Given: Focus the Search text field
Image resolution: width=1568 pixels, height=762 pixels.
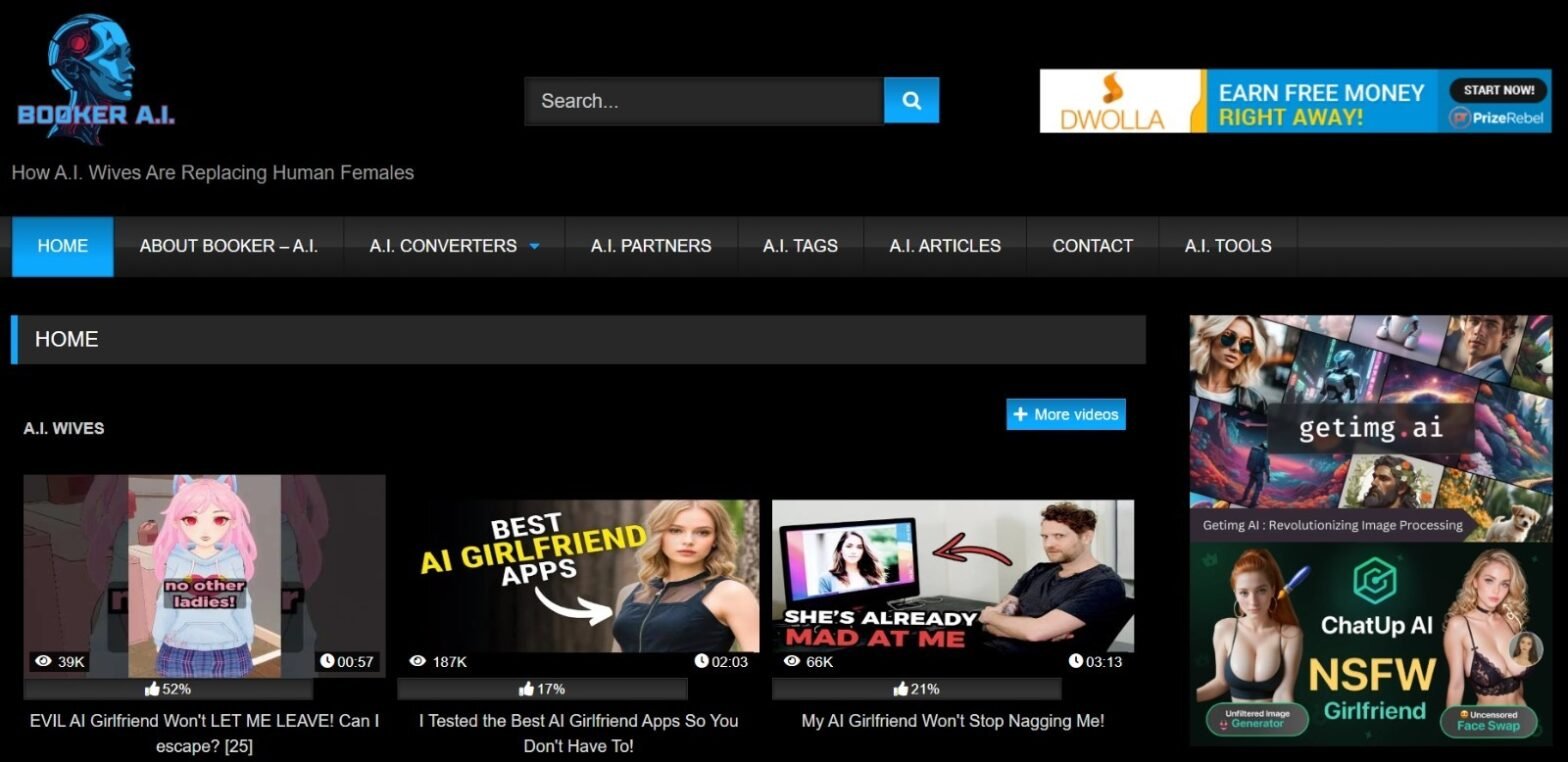Looking at the screenshot, I should (x=703, y=101).
